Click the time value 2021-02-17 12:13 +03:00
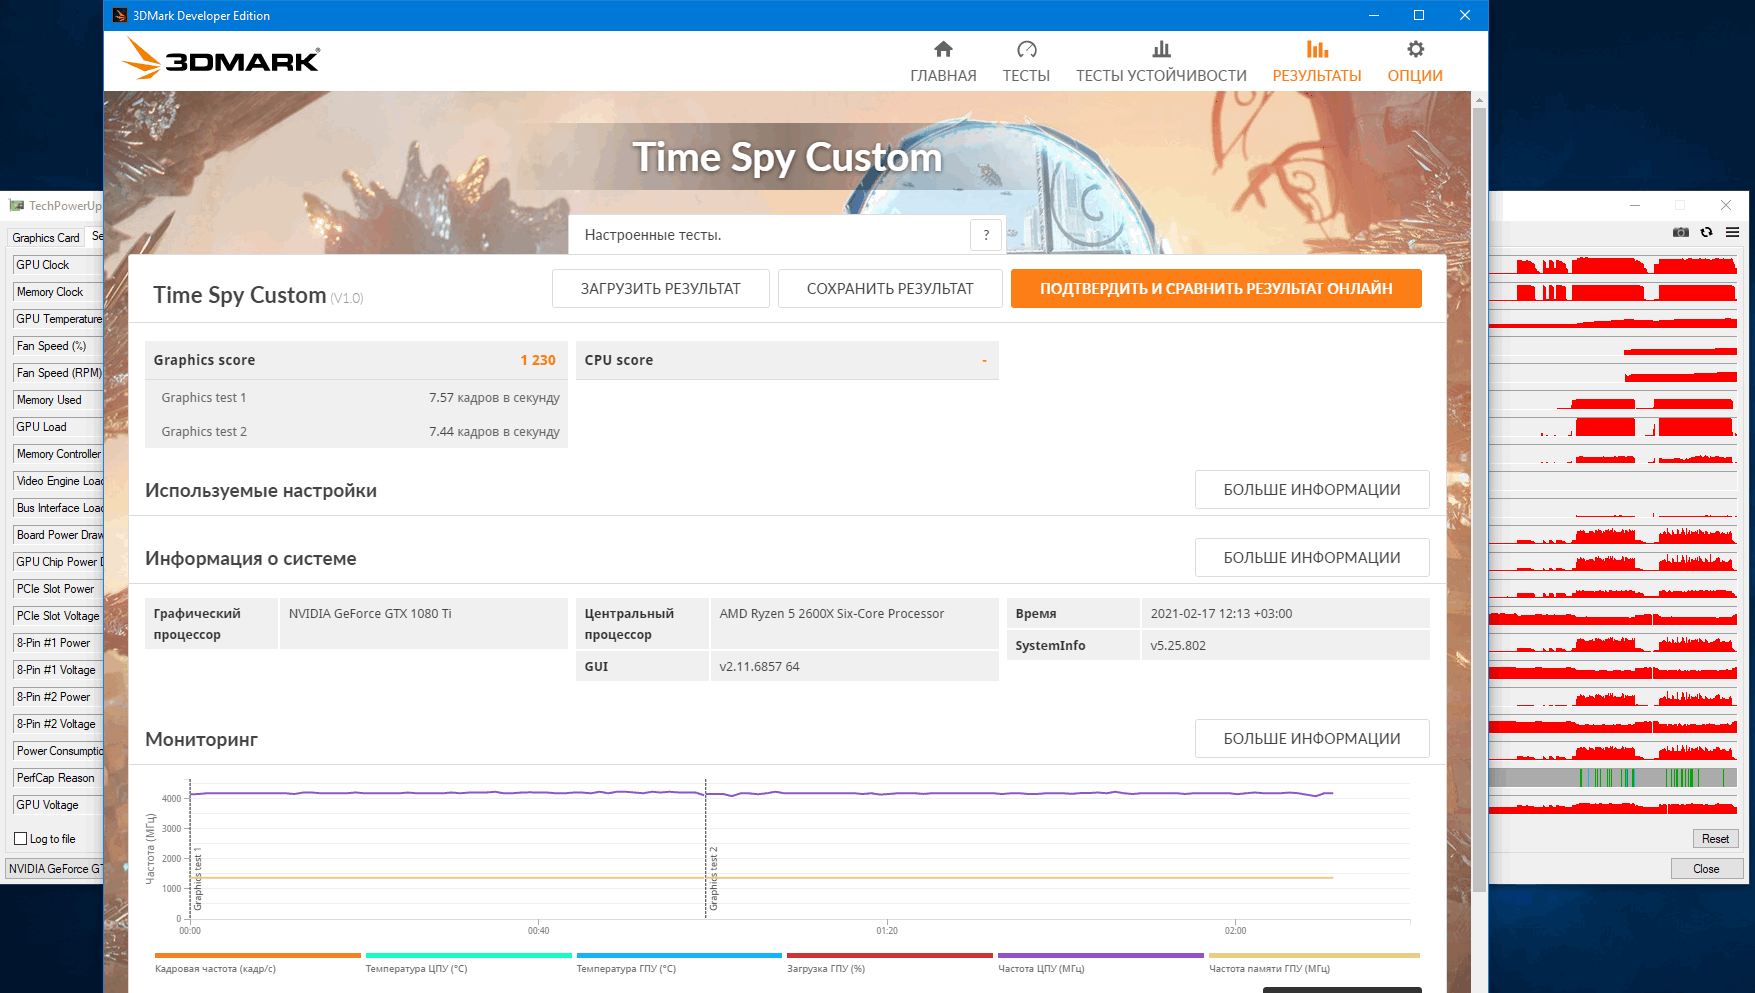Viewport: 1755px width, 993px height. pos(1221,613)
